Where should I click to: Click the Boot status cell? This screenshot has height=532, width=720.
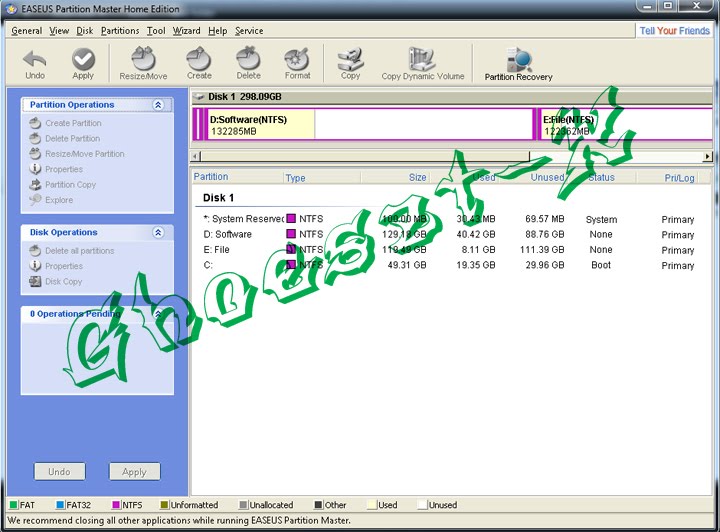point(601,265)
